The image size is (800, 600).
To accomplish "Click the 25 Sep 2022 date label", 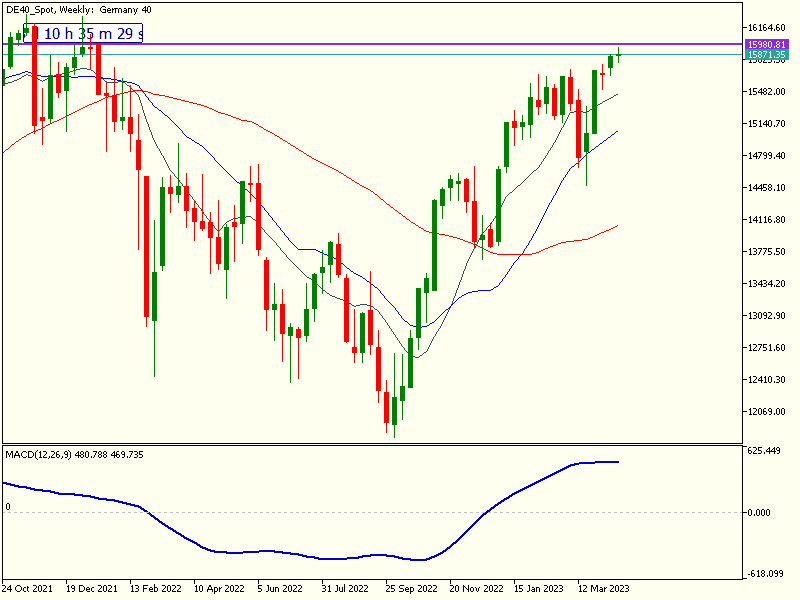I will pos(411,589).
